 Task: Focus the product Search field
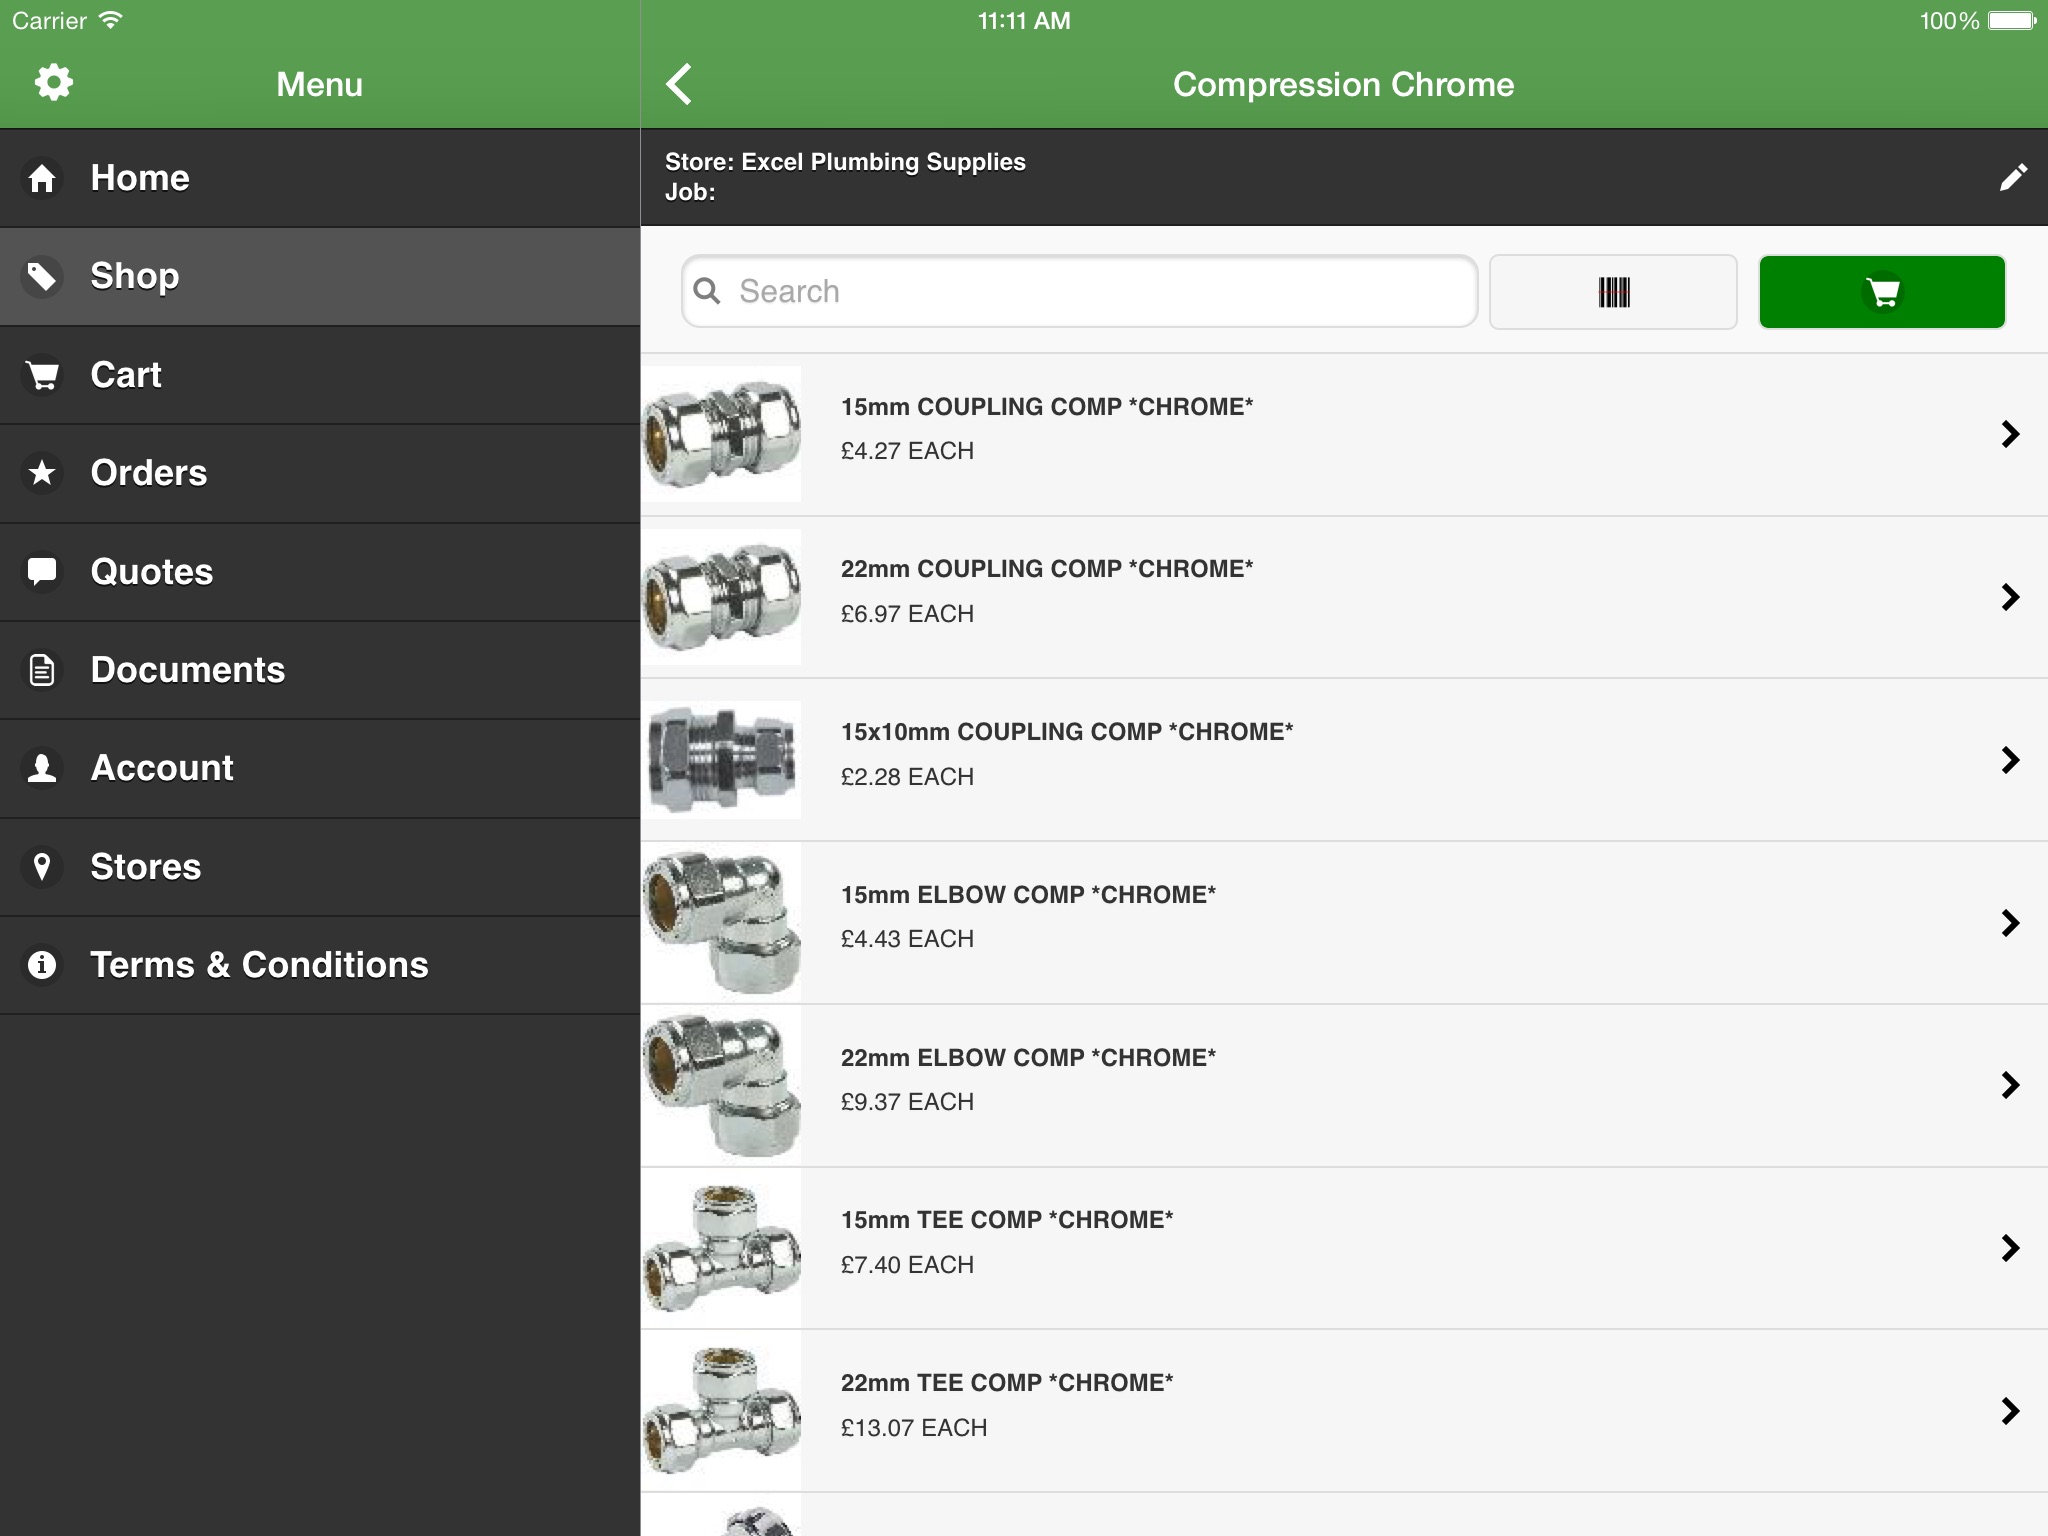click(1080, 291)
